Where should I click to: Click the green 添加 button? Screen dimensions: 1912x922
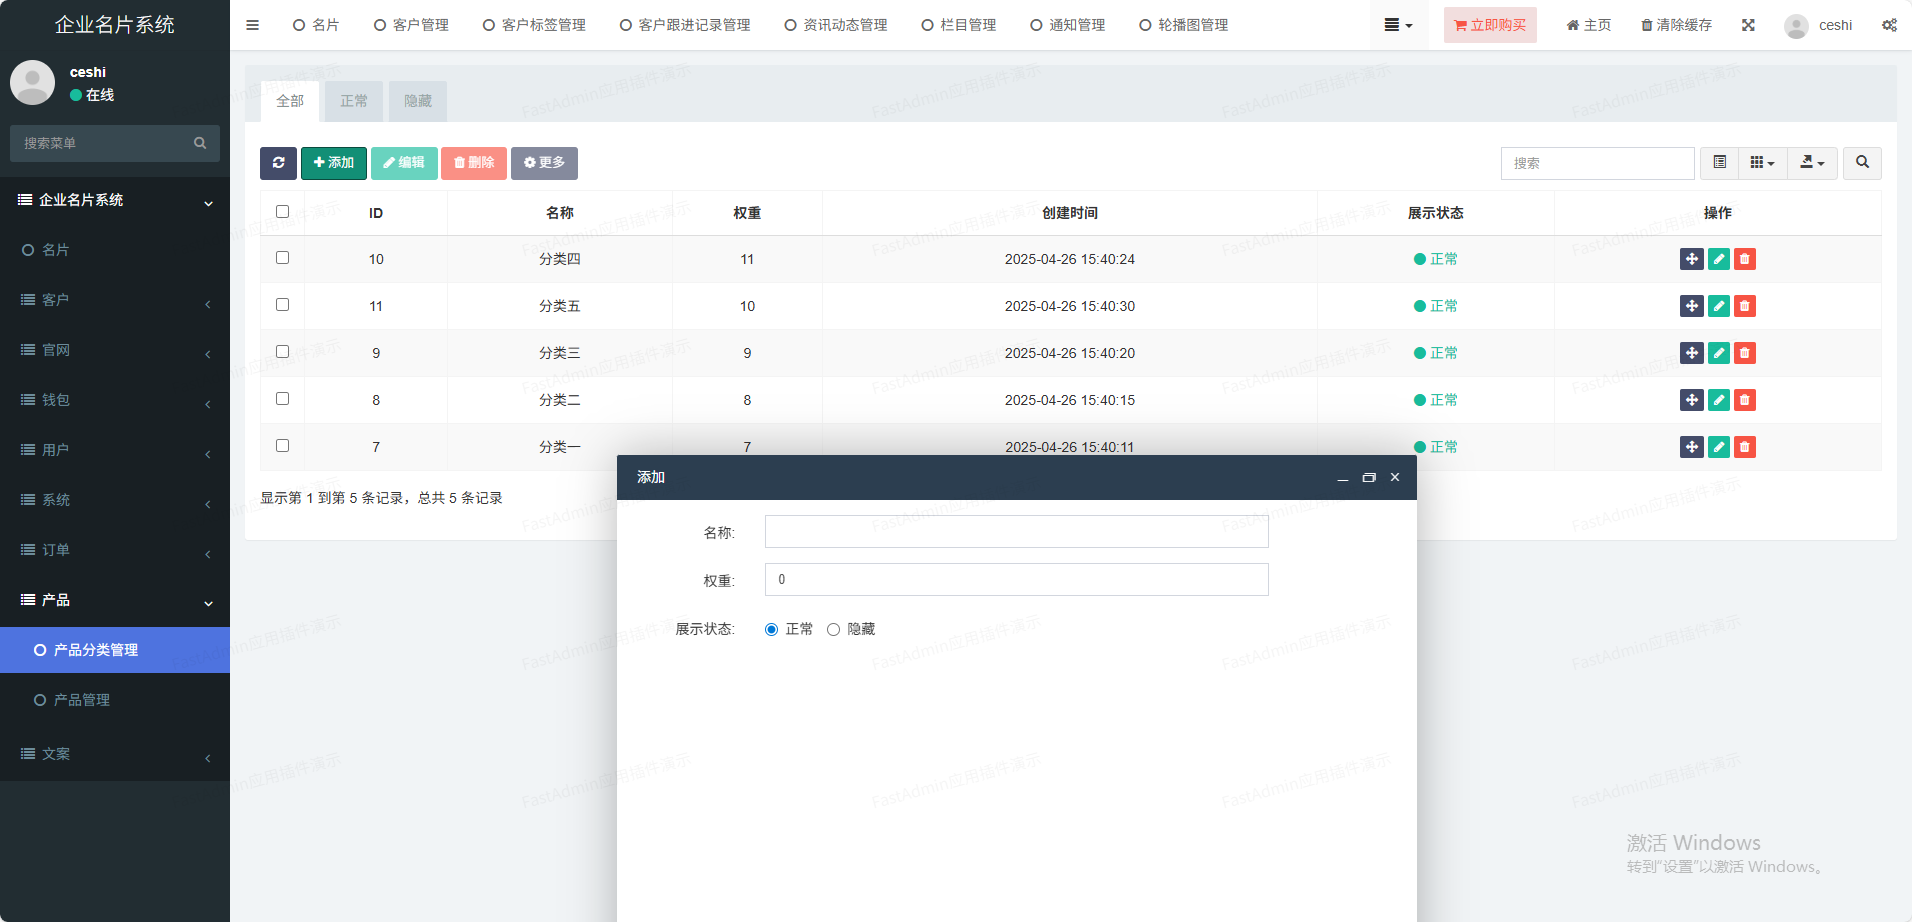point(334,163)
